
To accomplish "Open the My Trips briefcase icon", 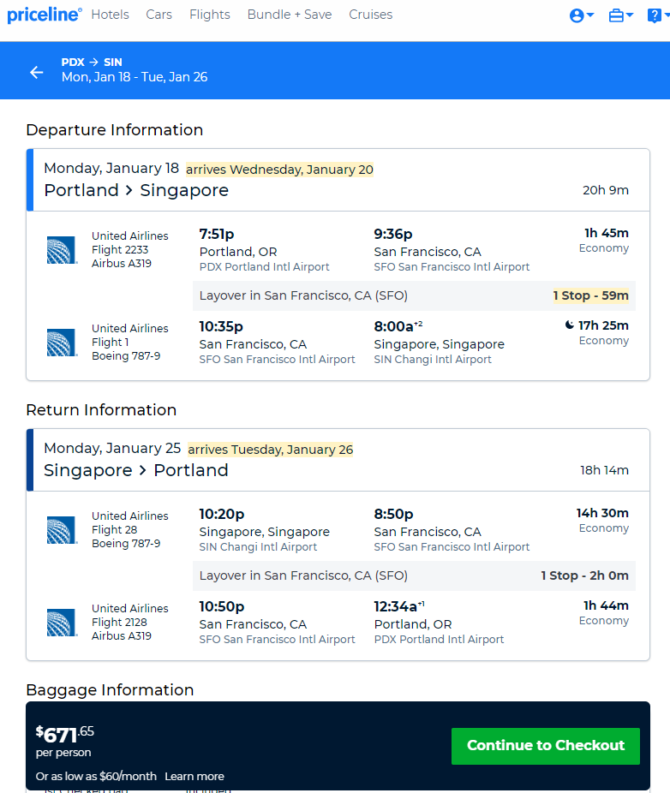I will 616,16.
